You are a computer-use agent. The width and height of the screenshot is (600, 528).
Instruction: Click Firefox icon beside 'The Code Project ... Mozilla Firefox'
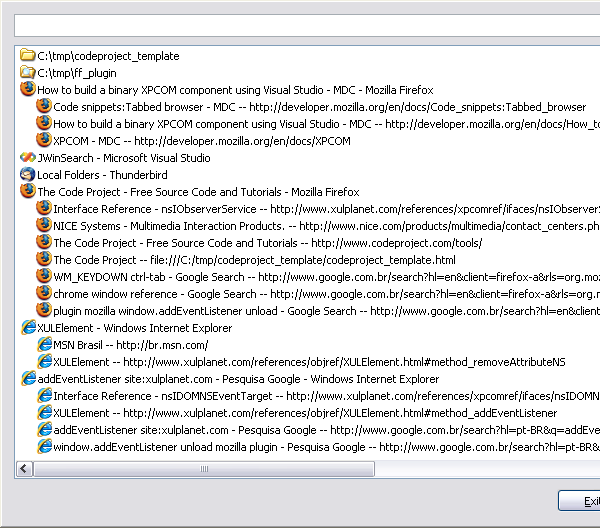tap(28, 191)
